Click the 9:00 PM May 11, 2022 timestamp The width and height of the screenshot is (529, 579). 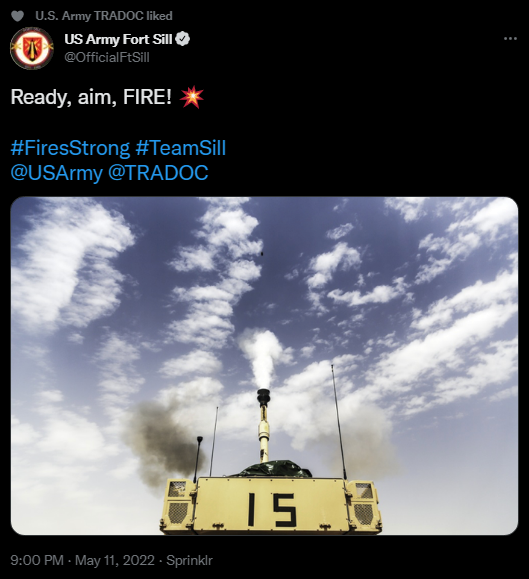[x=82, y=560]
